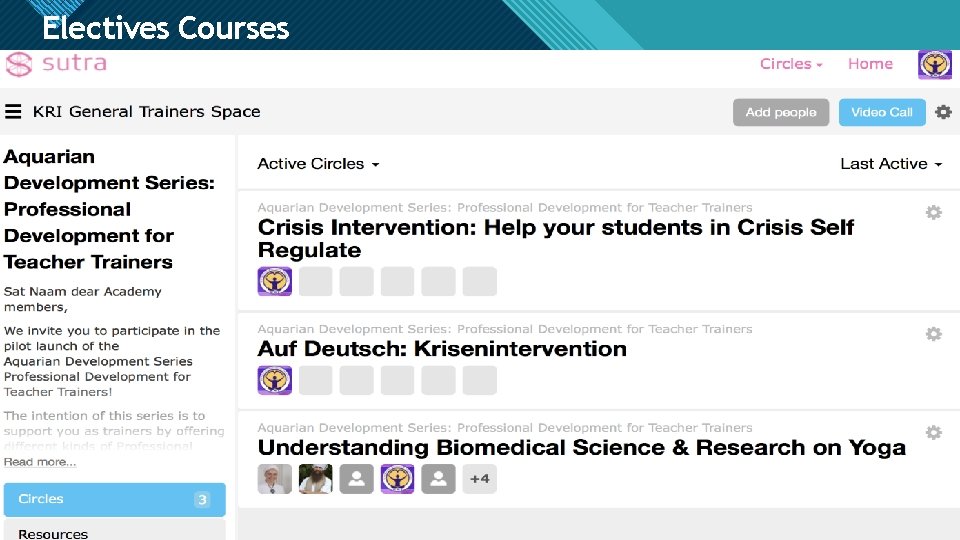Click the KRI member avatar under Crisis Intervention

275,281
